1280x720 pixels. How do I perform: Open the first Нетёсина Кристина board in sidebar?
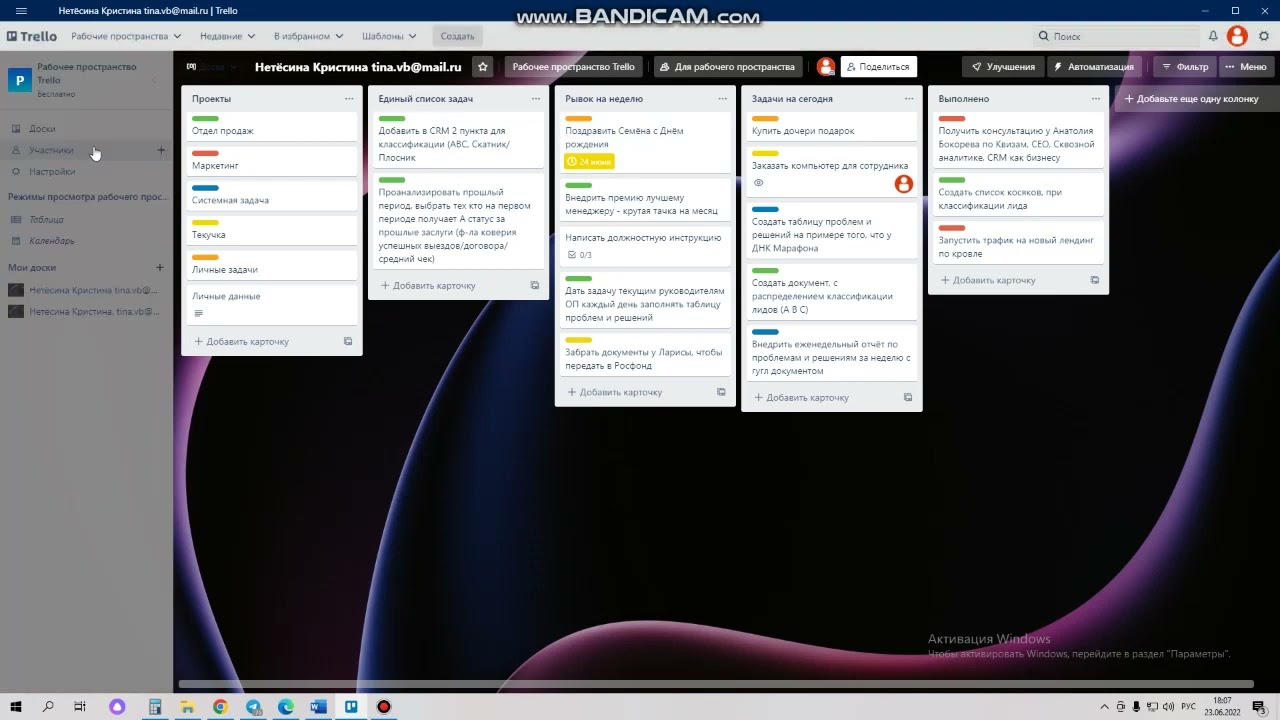[86, 290]
